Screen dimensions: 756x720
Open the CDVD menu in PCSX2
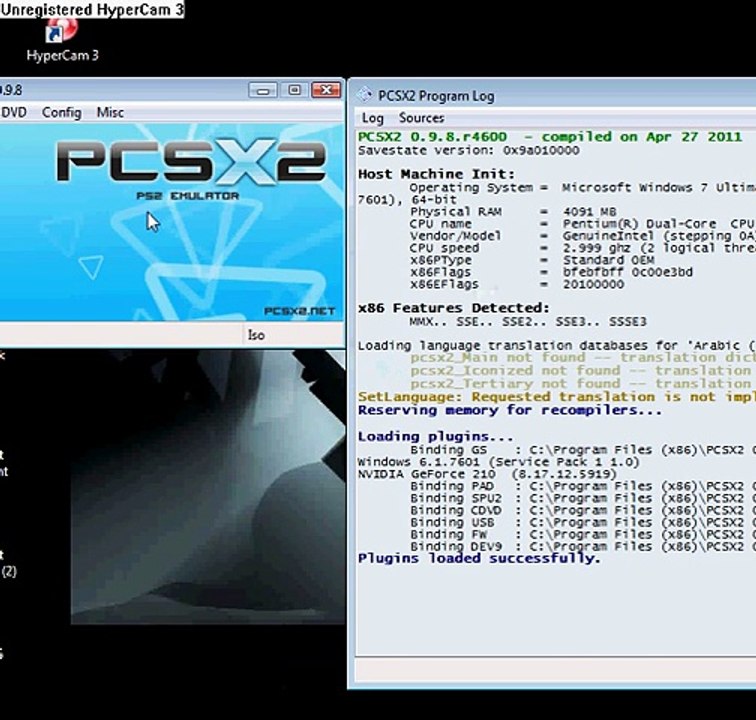click(x=14, y=112)
